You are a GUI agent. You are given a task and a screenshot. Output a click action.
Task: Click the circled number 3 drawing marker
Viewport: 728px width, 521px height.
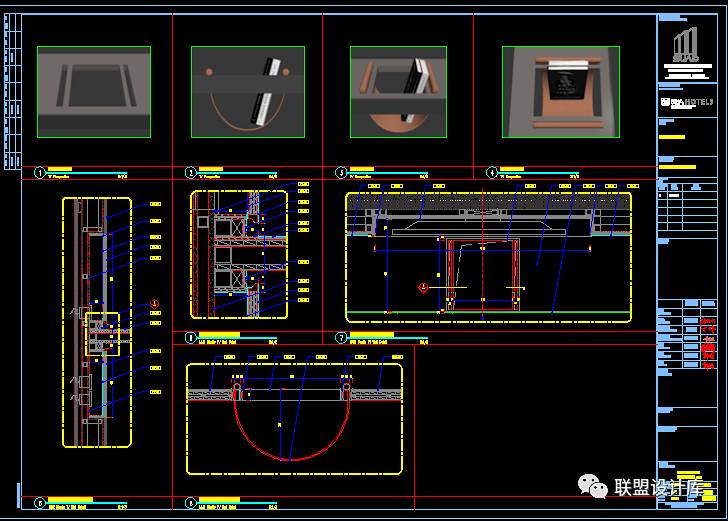coord(341,173)
